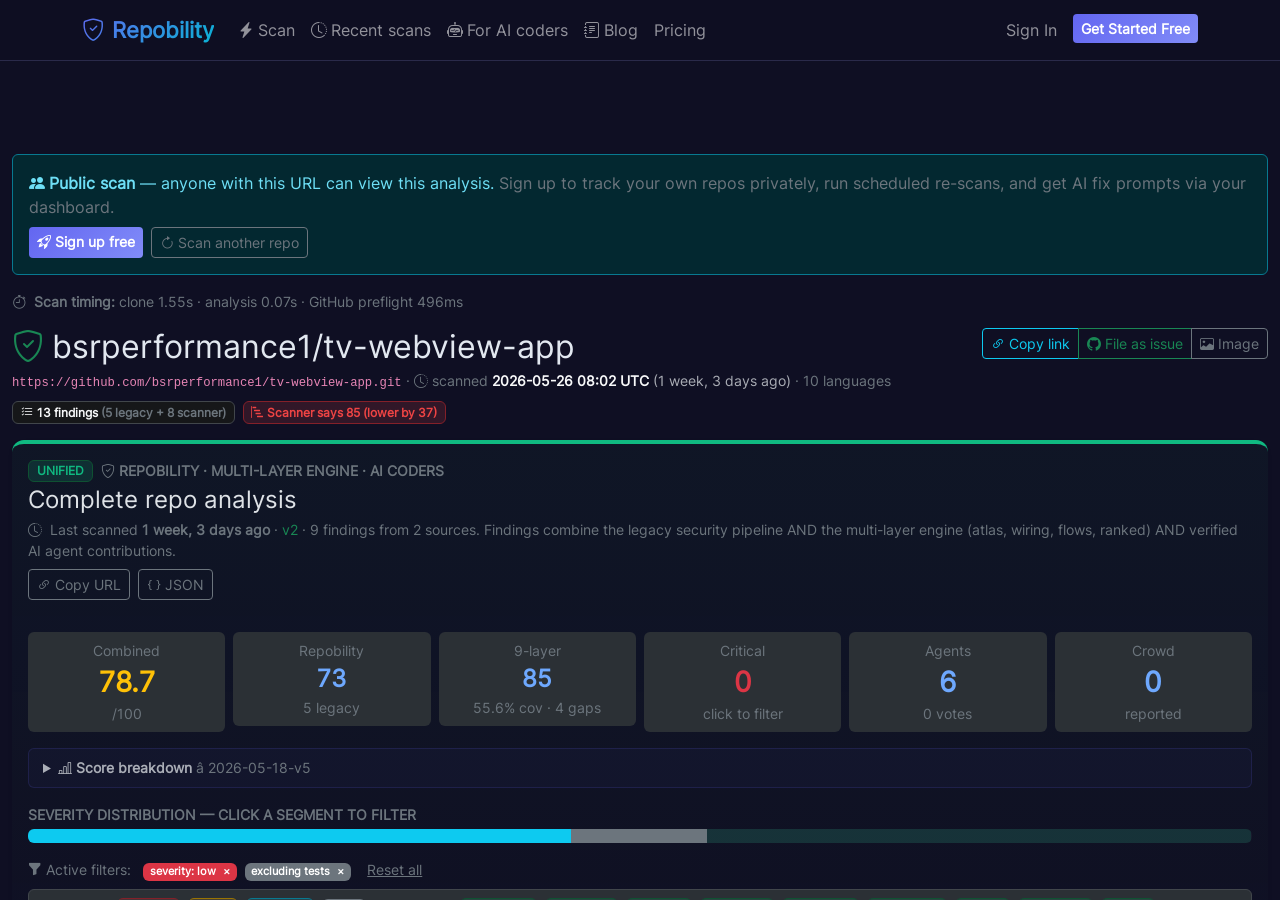Click Scanner says 85 badge

tap(344, 412)
